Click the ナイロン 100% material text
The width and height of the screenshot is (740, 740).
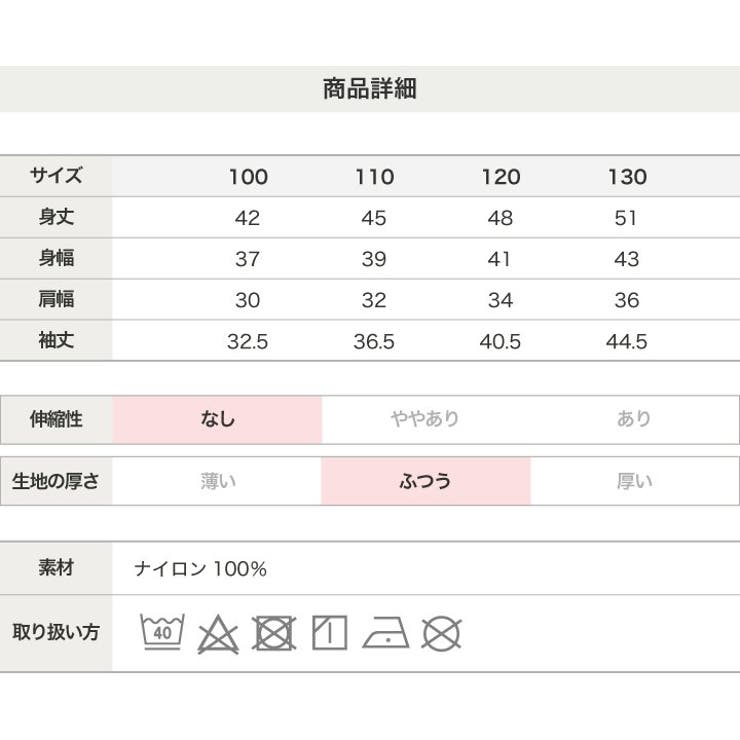click(200, 569)
